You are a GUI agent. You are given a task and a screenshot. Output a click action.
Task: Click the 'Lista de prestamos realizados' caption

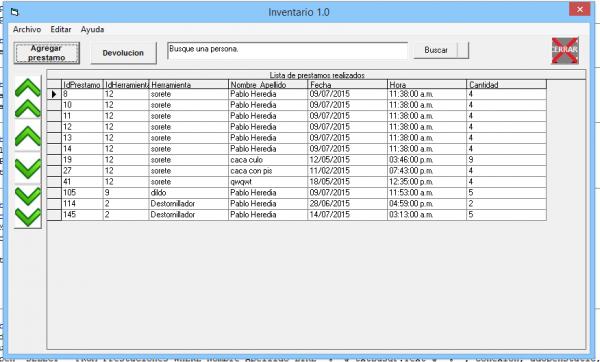tap(317, 75)
